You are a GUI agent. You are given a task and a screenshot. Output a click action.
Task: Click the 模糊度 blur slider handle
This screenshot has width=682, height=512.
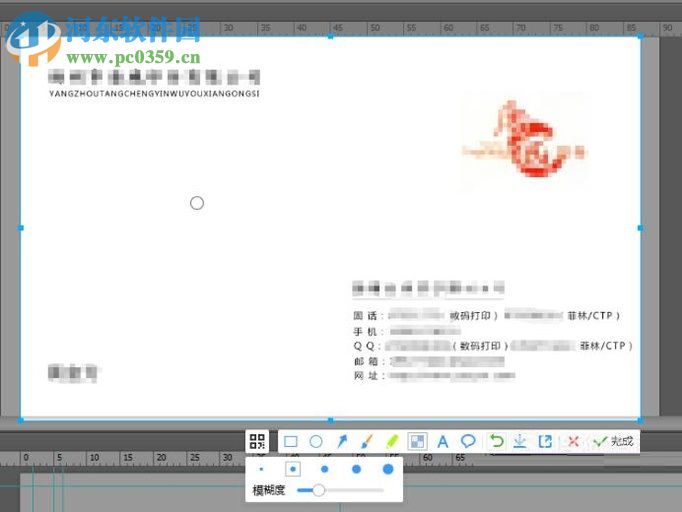[x=318, y=490]
